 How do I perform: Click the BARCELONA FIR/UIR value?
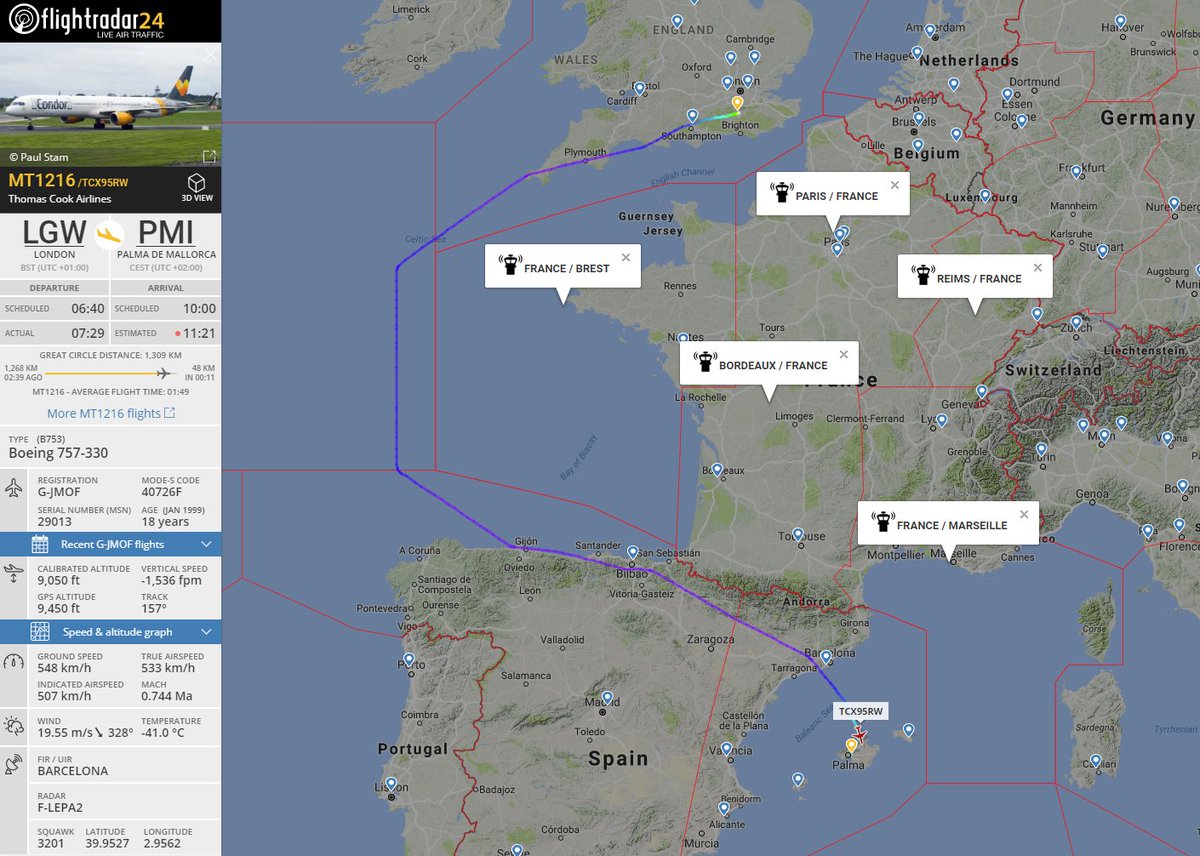coord(72,771)
